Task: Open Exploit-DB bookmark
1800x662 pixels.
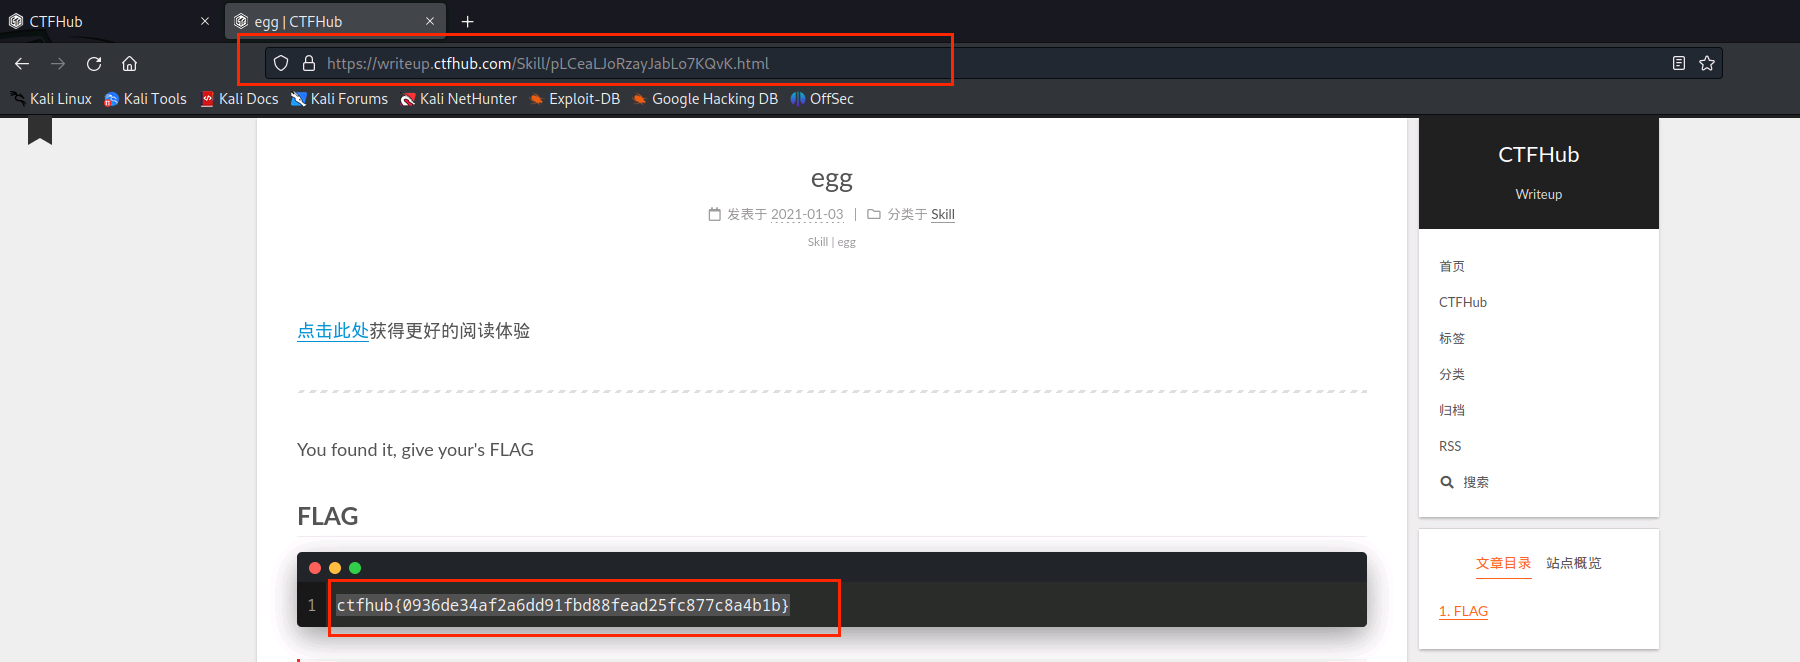Action: pos(575,99)
